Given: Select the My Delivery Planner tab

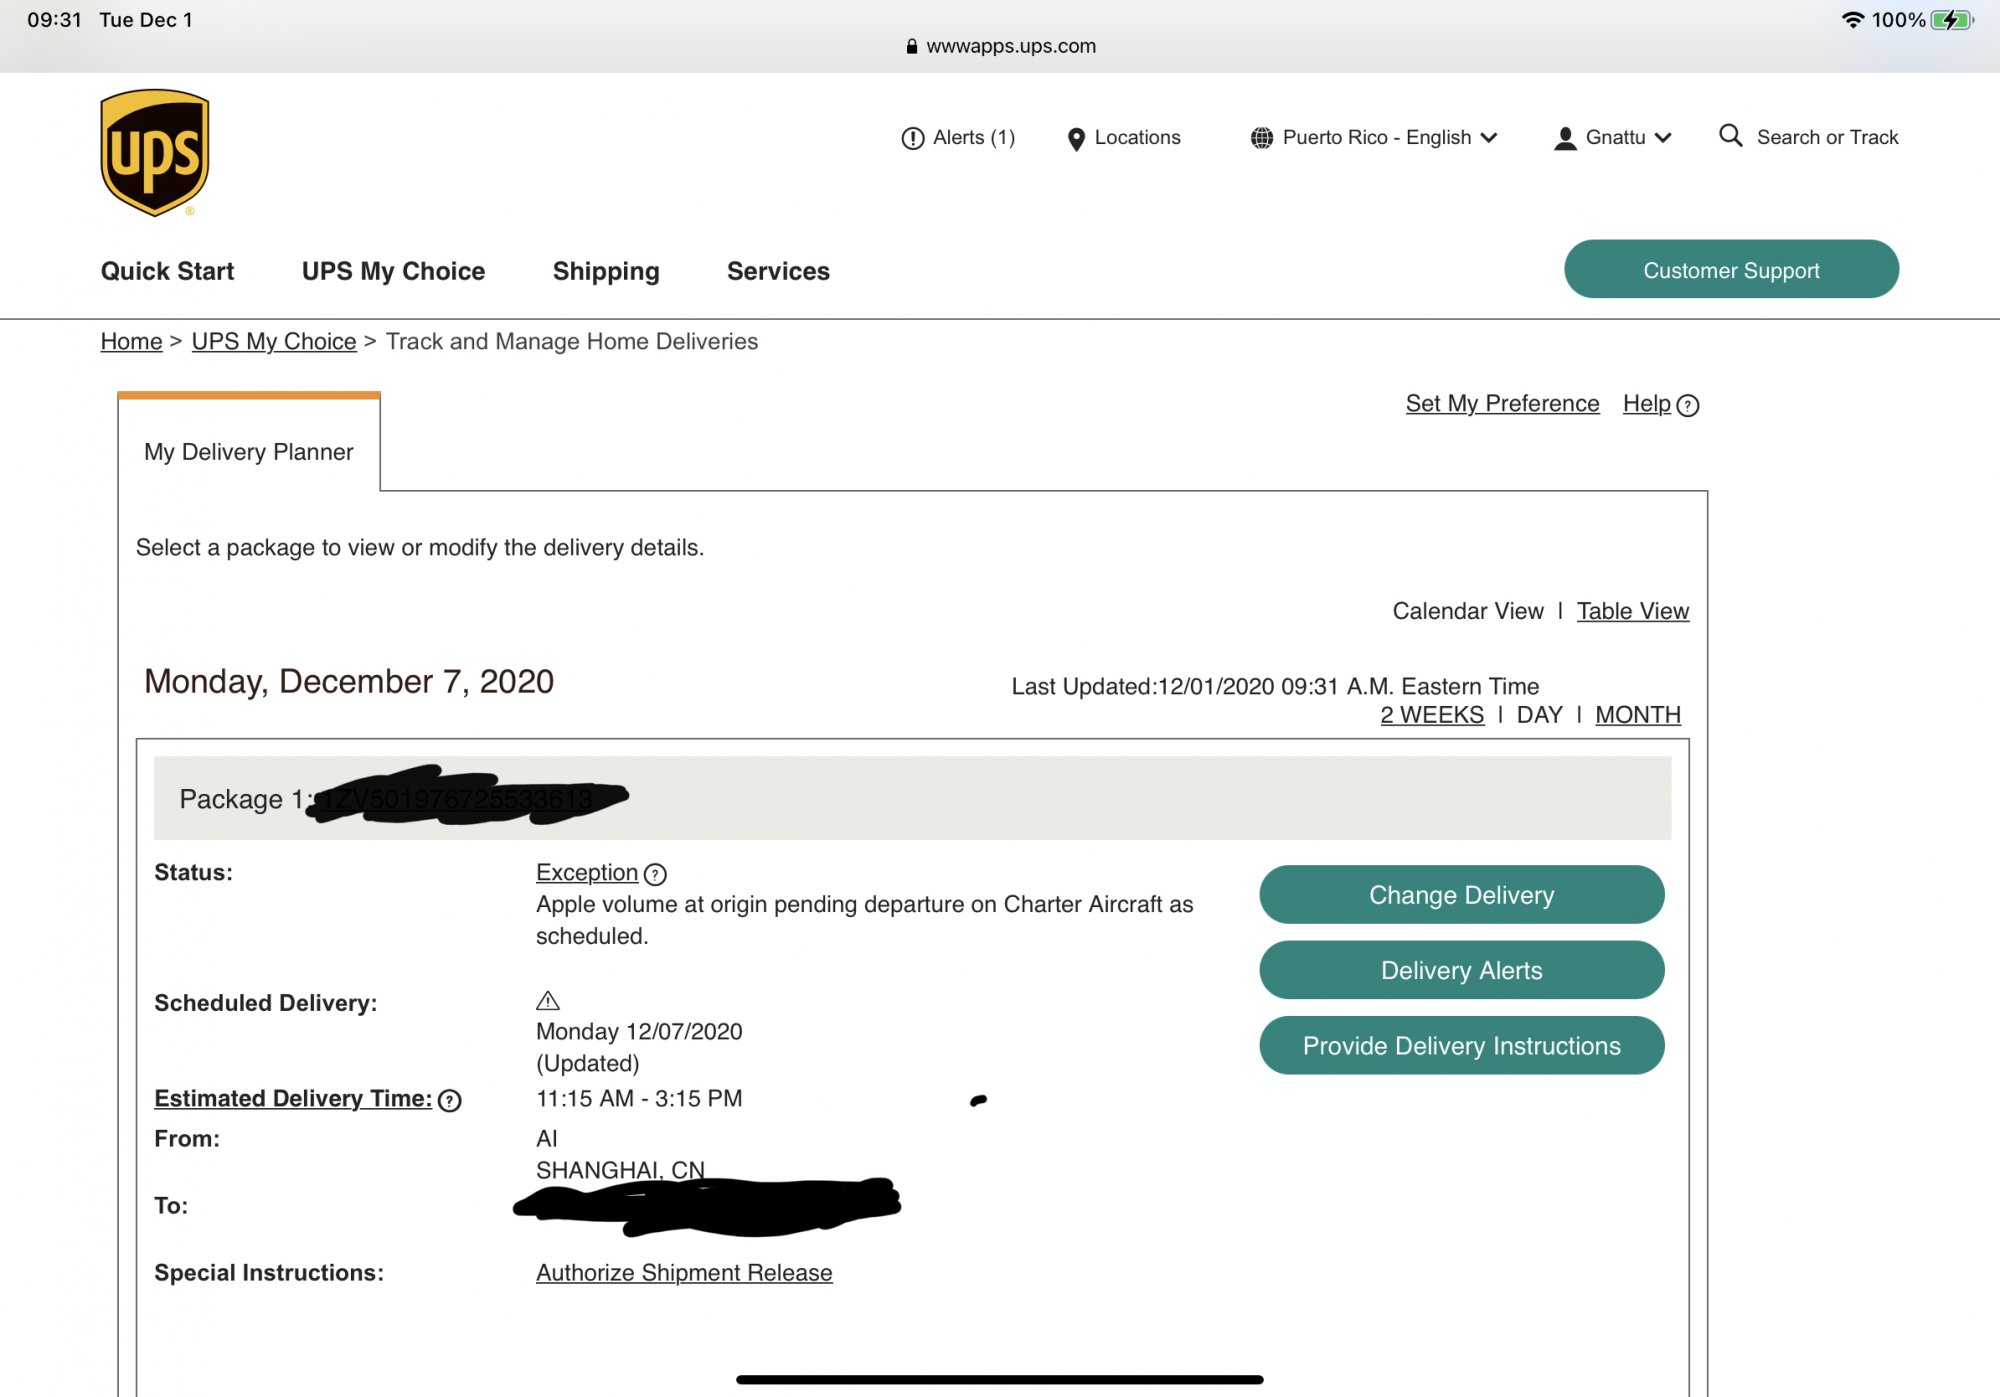Looking at the screenshot, I should pos(248,452).
